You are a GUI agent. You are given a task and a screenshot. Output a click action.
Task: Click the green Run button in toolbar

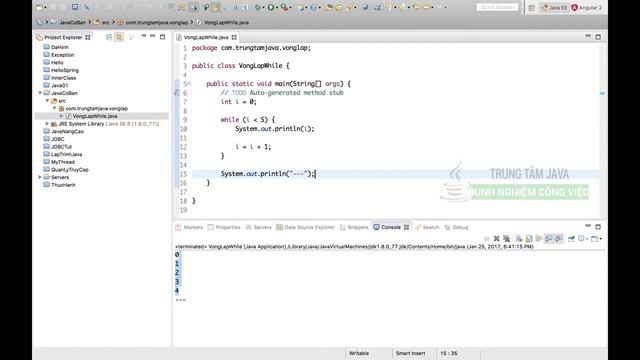click(x=271, y=7)
